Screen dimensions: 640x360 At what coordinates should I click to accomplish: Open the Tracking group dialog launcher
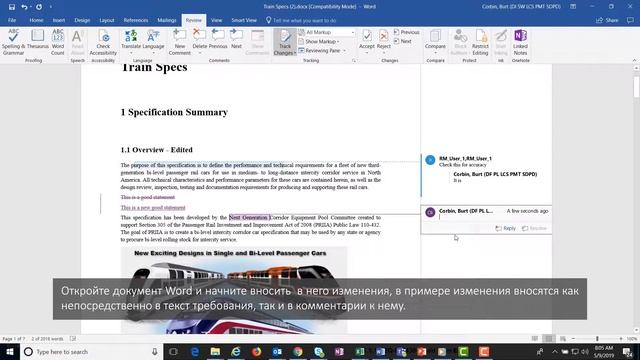click(354, 60)
